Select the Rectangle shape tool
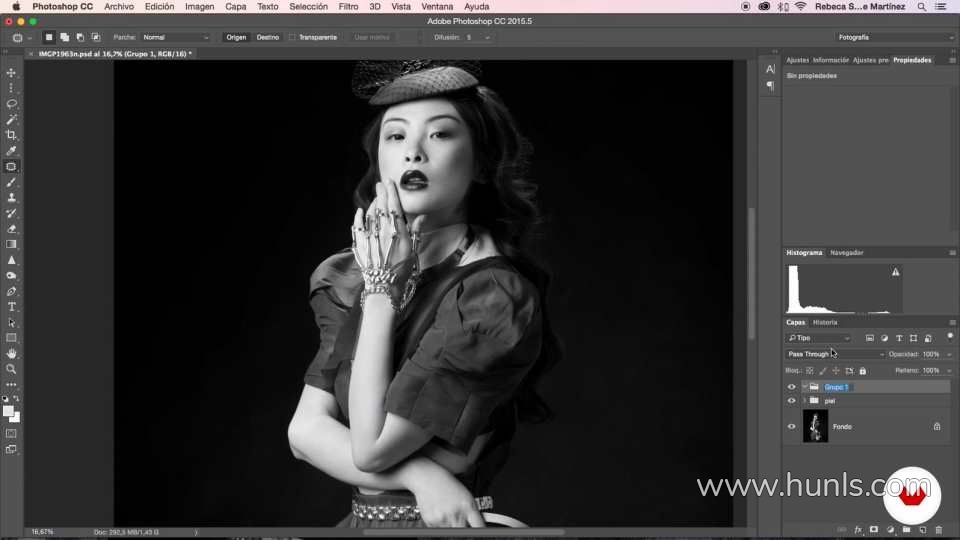960x540 pixels. click(x=11, y=338)
